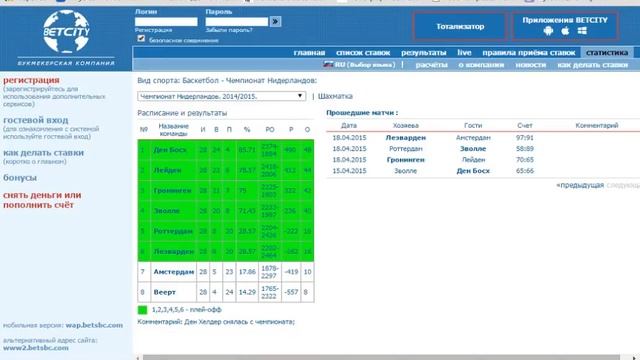Click the horizontal scrollbar at page bottom
The height and width of the screenshot is (360, 640).
tap(382, 357)
